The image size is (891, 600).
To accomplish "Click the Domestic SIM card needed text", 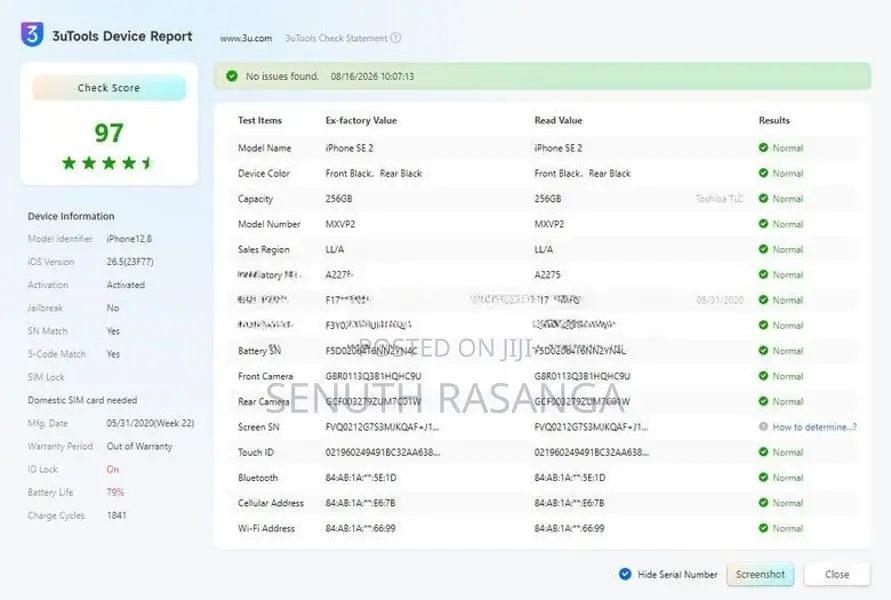I will pos(82,400).
